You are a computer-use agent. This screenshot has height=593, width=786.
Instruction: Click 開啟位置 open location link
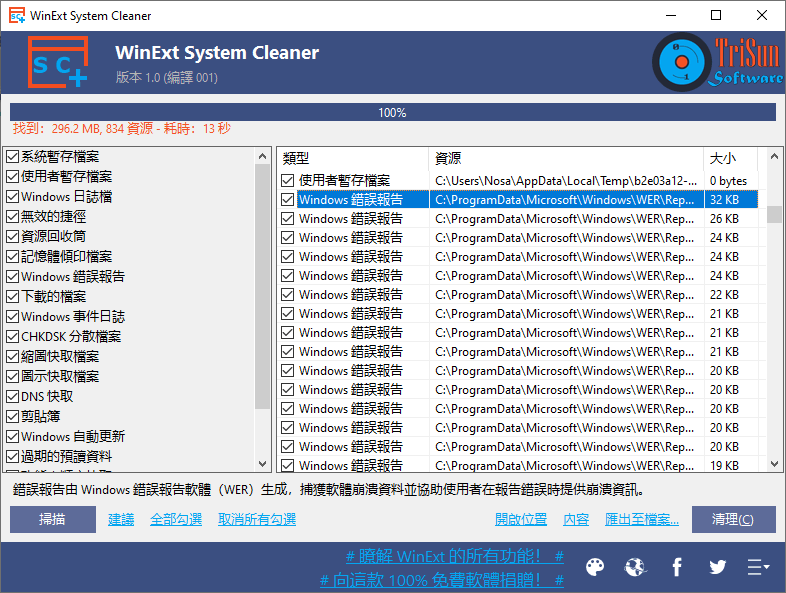(x=521, y=519)
